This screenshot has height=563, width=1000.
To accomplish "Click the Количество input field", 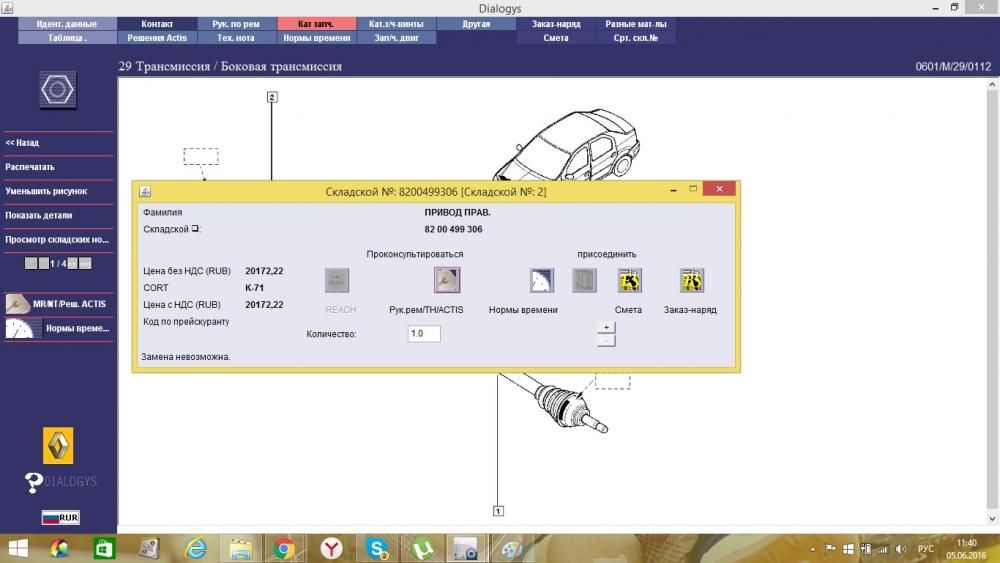I will 424,333.
